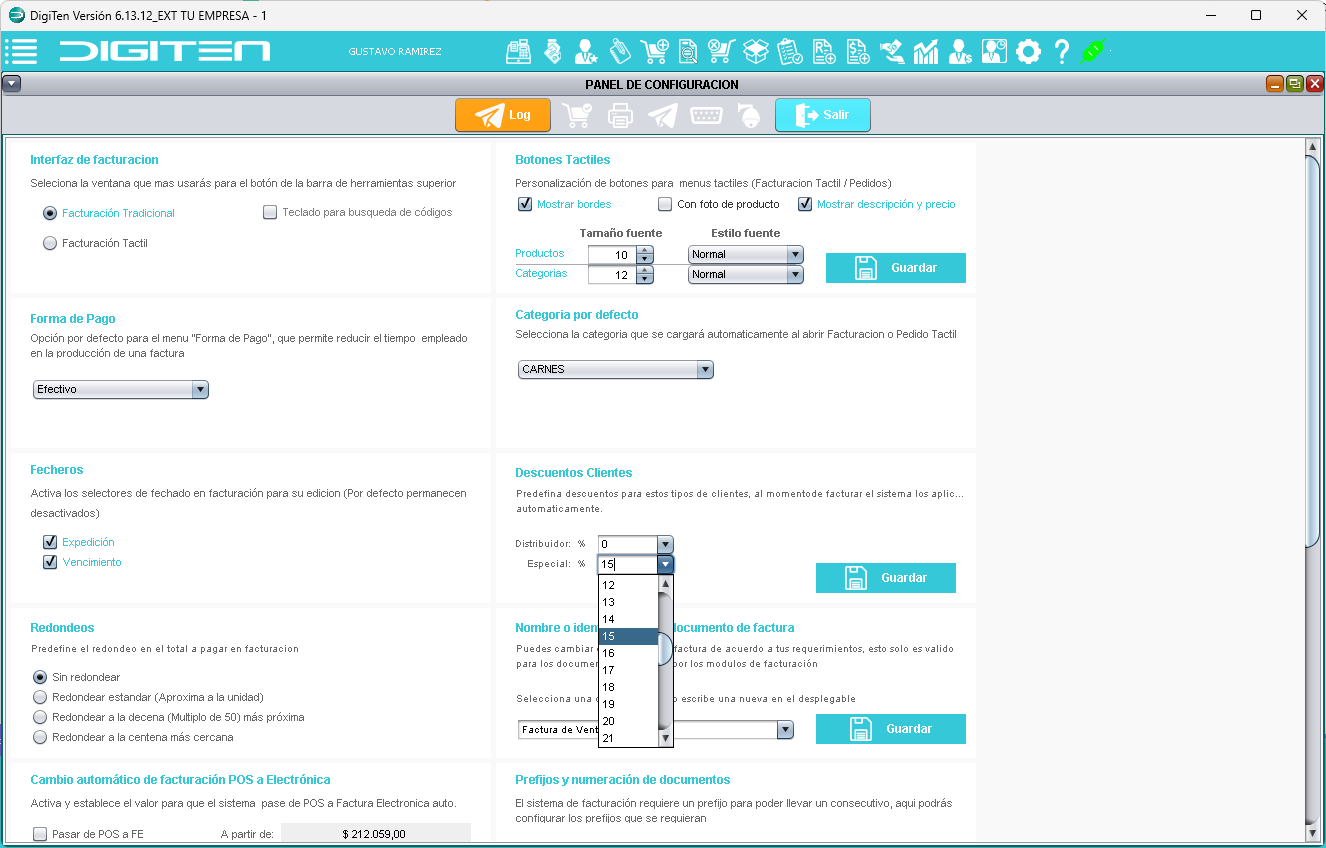
Task: Open the employee time clock icon
Action: (994, 51)
